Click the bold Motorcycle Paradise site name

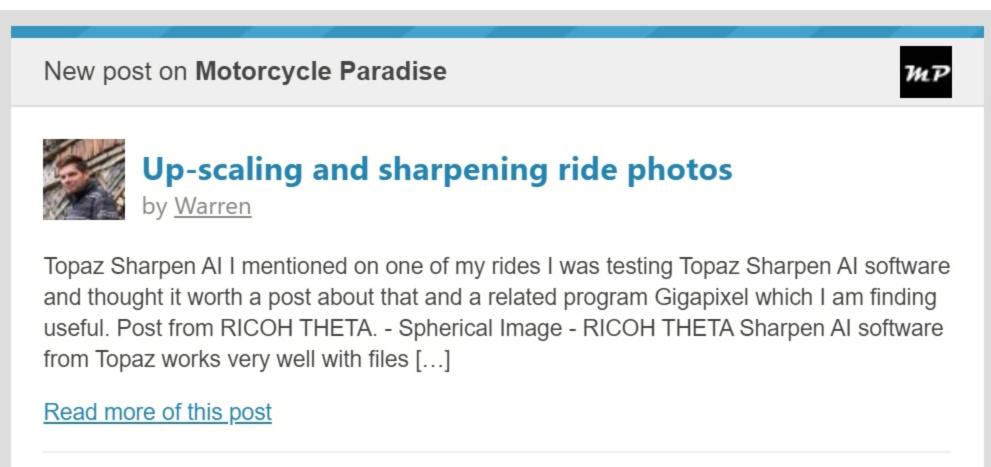[321, 71]
